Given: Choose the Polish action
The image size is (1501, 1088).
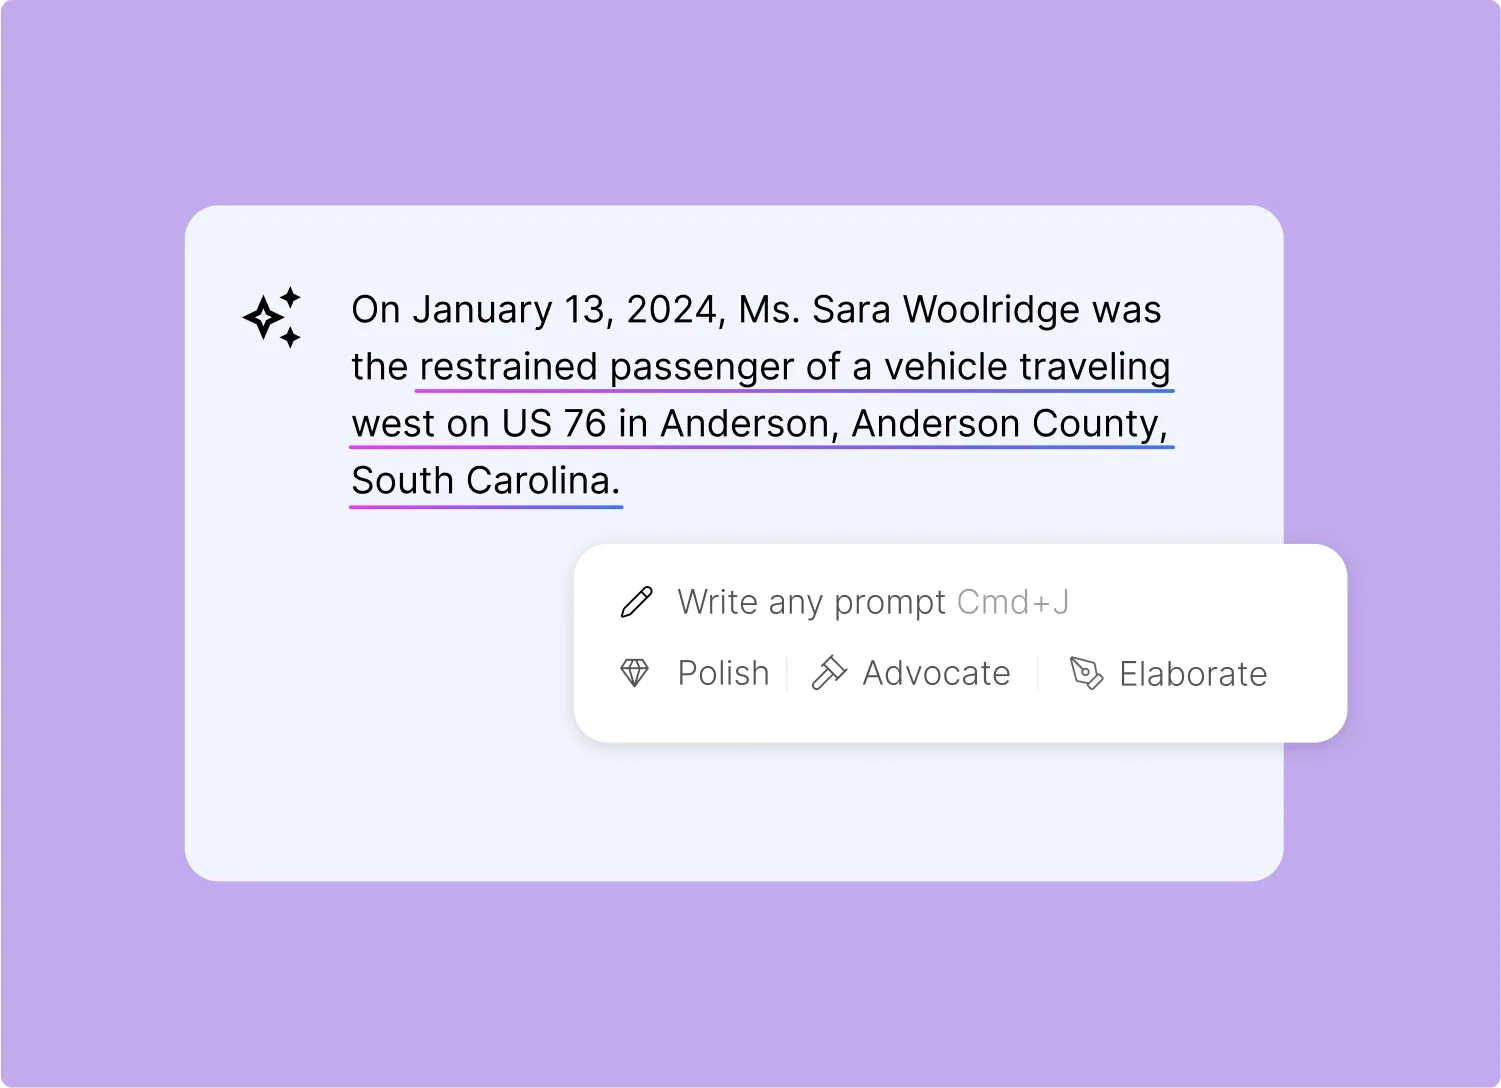Looking at the screenshot, I should (x=723, y=673).
